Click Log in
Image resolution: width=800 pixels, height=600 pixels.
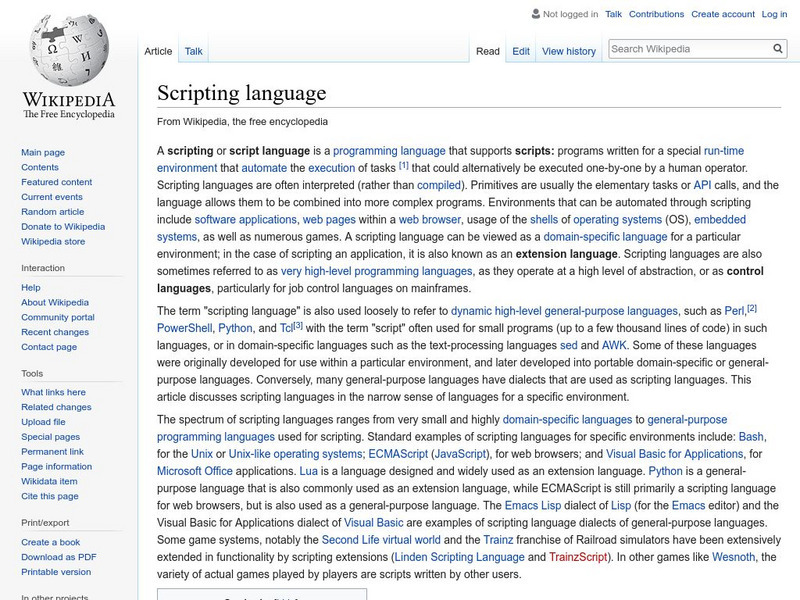(x=774, y=14)
